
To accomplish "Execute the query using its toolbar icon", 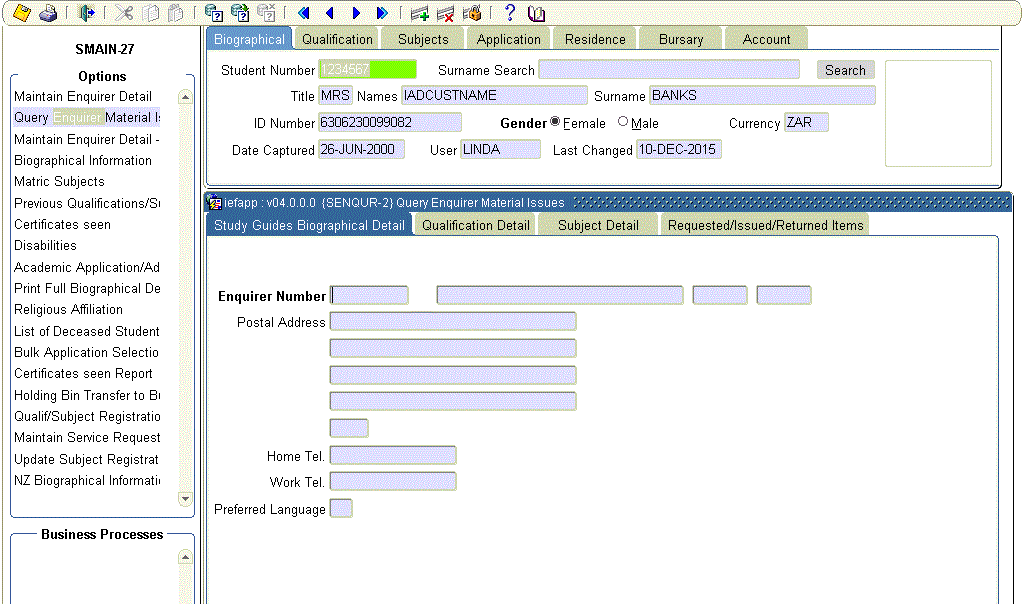I will pos(239,13).
